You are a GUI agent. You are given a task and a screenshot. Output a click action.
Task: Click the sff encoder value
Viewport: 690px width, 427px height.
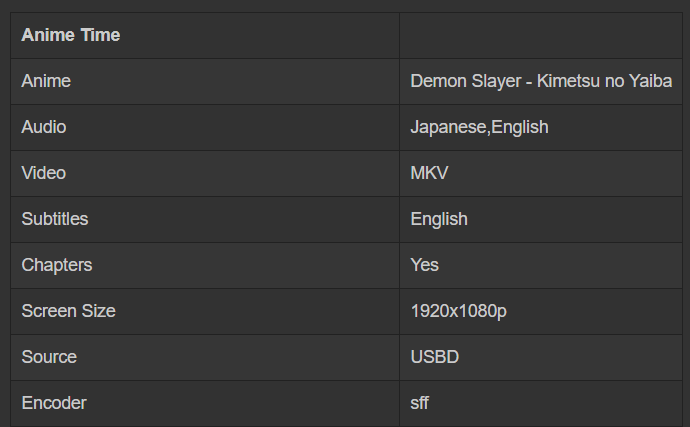(419, 403)
